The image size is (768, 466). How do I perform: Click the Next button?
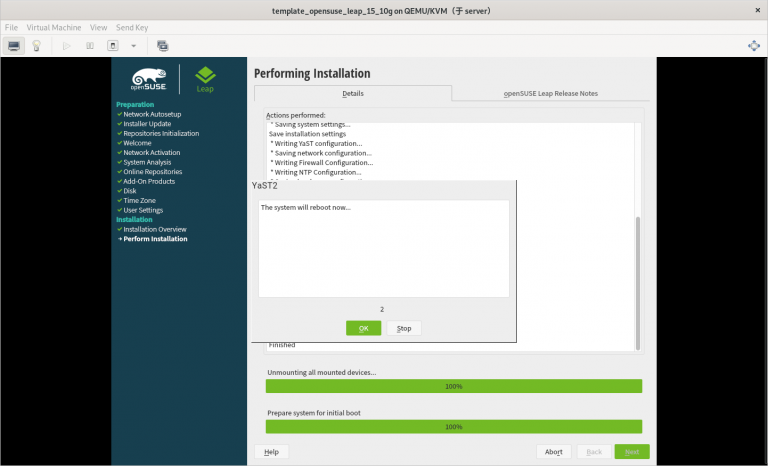tap(632, 452)
